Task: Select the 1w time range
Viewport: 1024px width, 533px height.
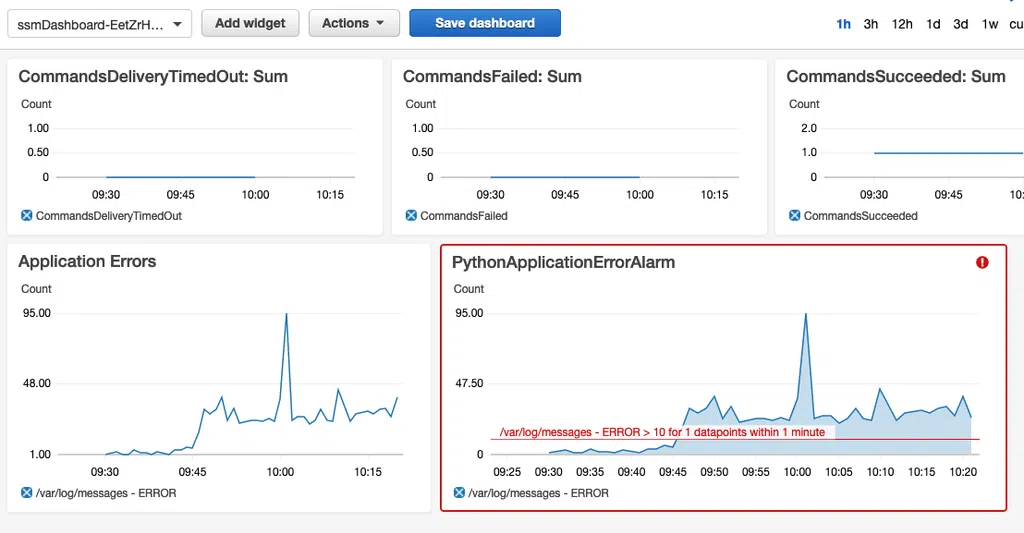Action: click(989, 24)
